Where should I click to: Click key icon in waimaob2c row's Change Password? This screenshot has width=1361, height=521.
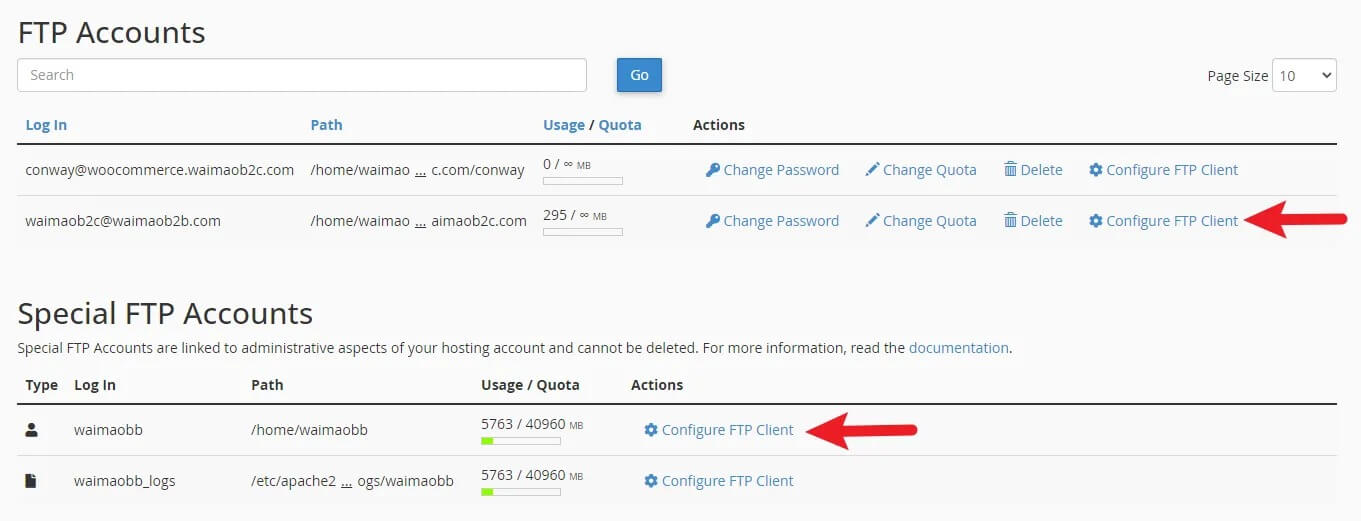tap(713, 221)
